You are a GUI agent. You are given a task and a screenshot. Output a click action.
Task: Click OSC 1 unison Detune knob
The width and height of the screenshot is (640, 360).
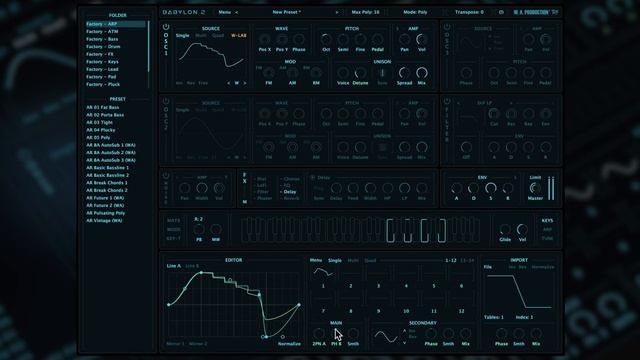360,73
